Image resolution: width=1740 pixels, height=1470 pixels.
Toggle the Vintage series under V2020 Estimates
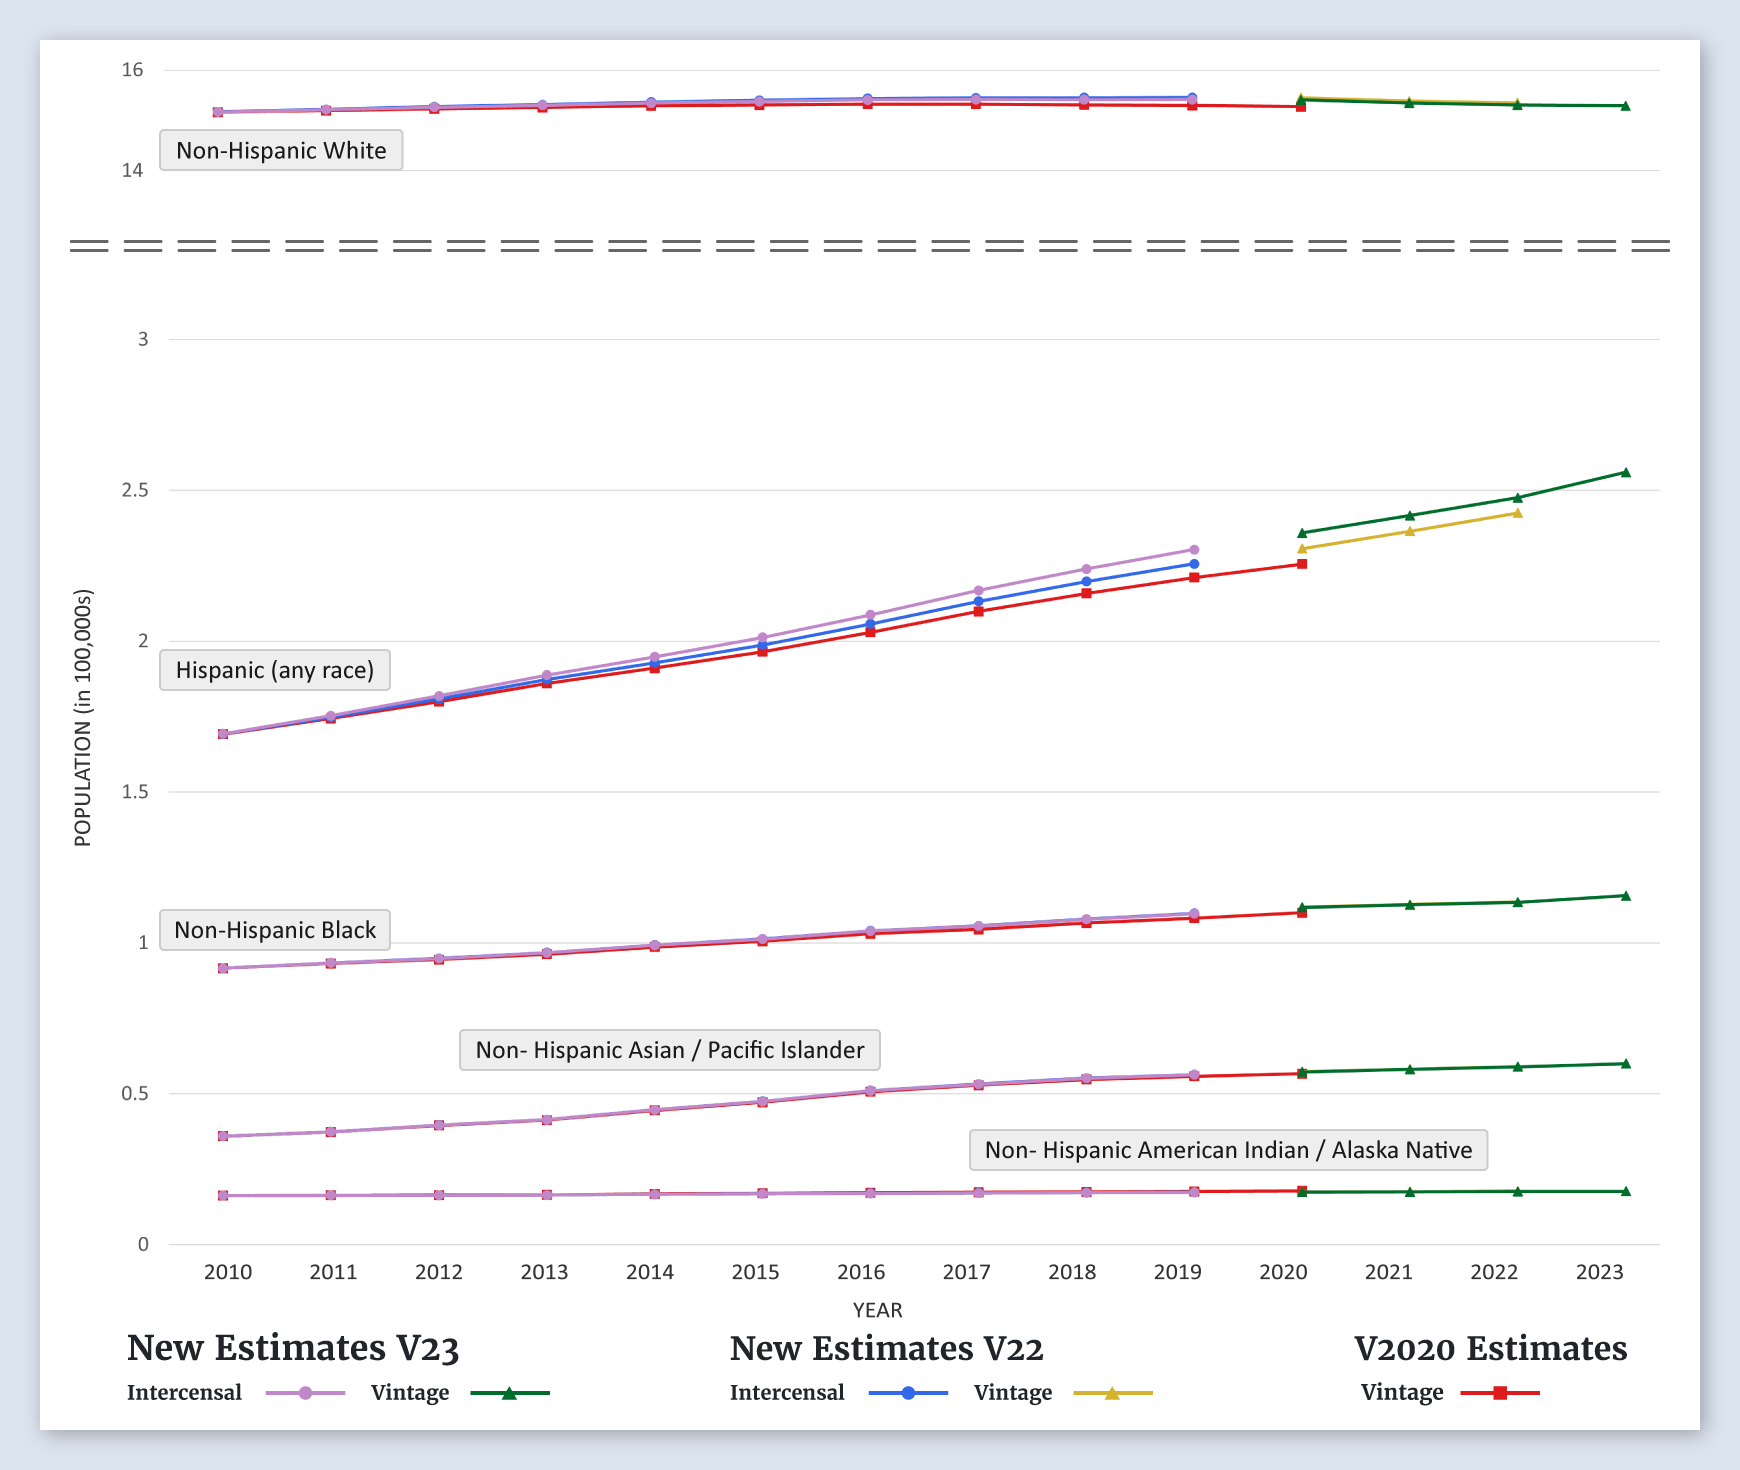point(1402,1393)
